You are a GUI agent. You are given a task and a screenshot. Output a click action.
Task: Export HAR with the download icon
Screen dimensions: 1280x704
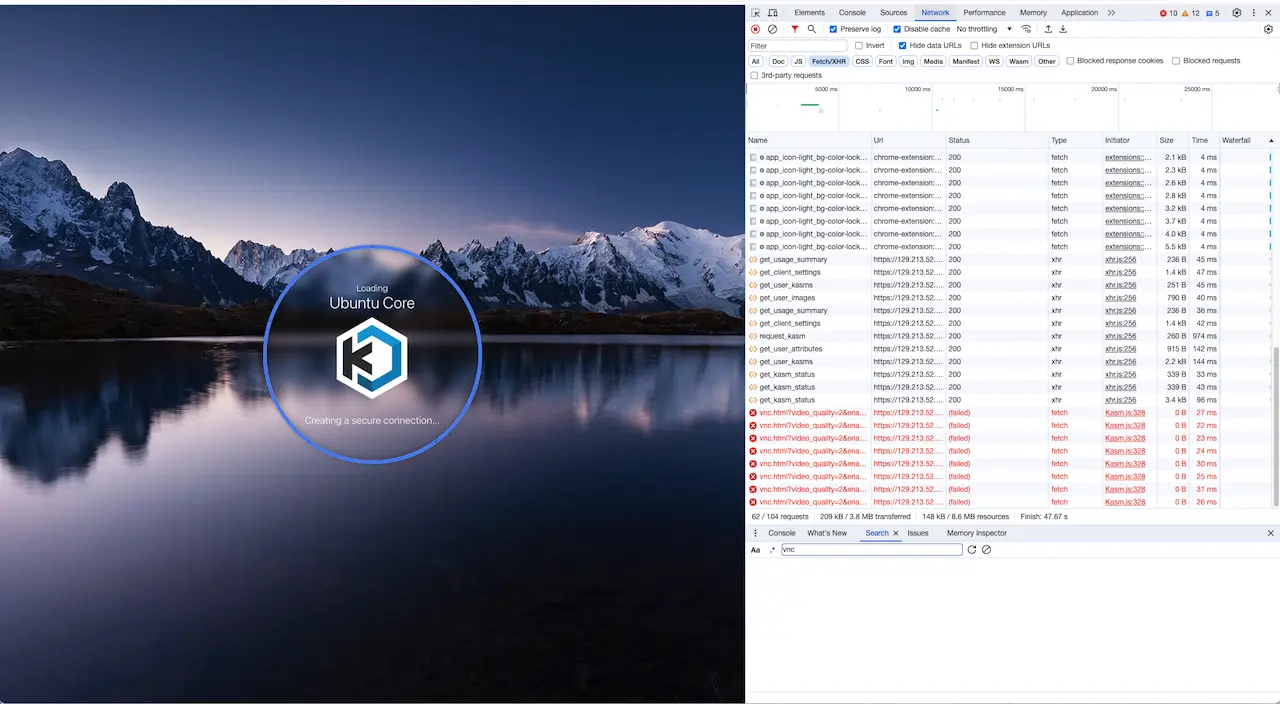(1062, 29)
